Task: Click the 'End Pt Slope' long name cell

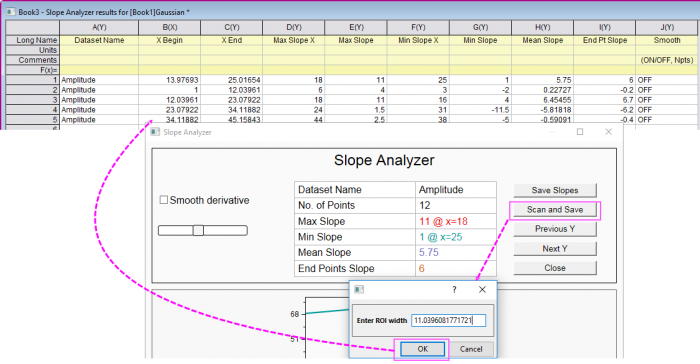Action: pos(605,40)
